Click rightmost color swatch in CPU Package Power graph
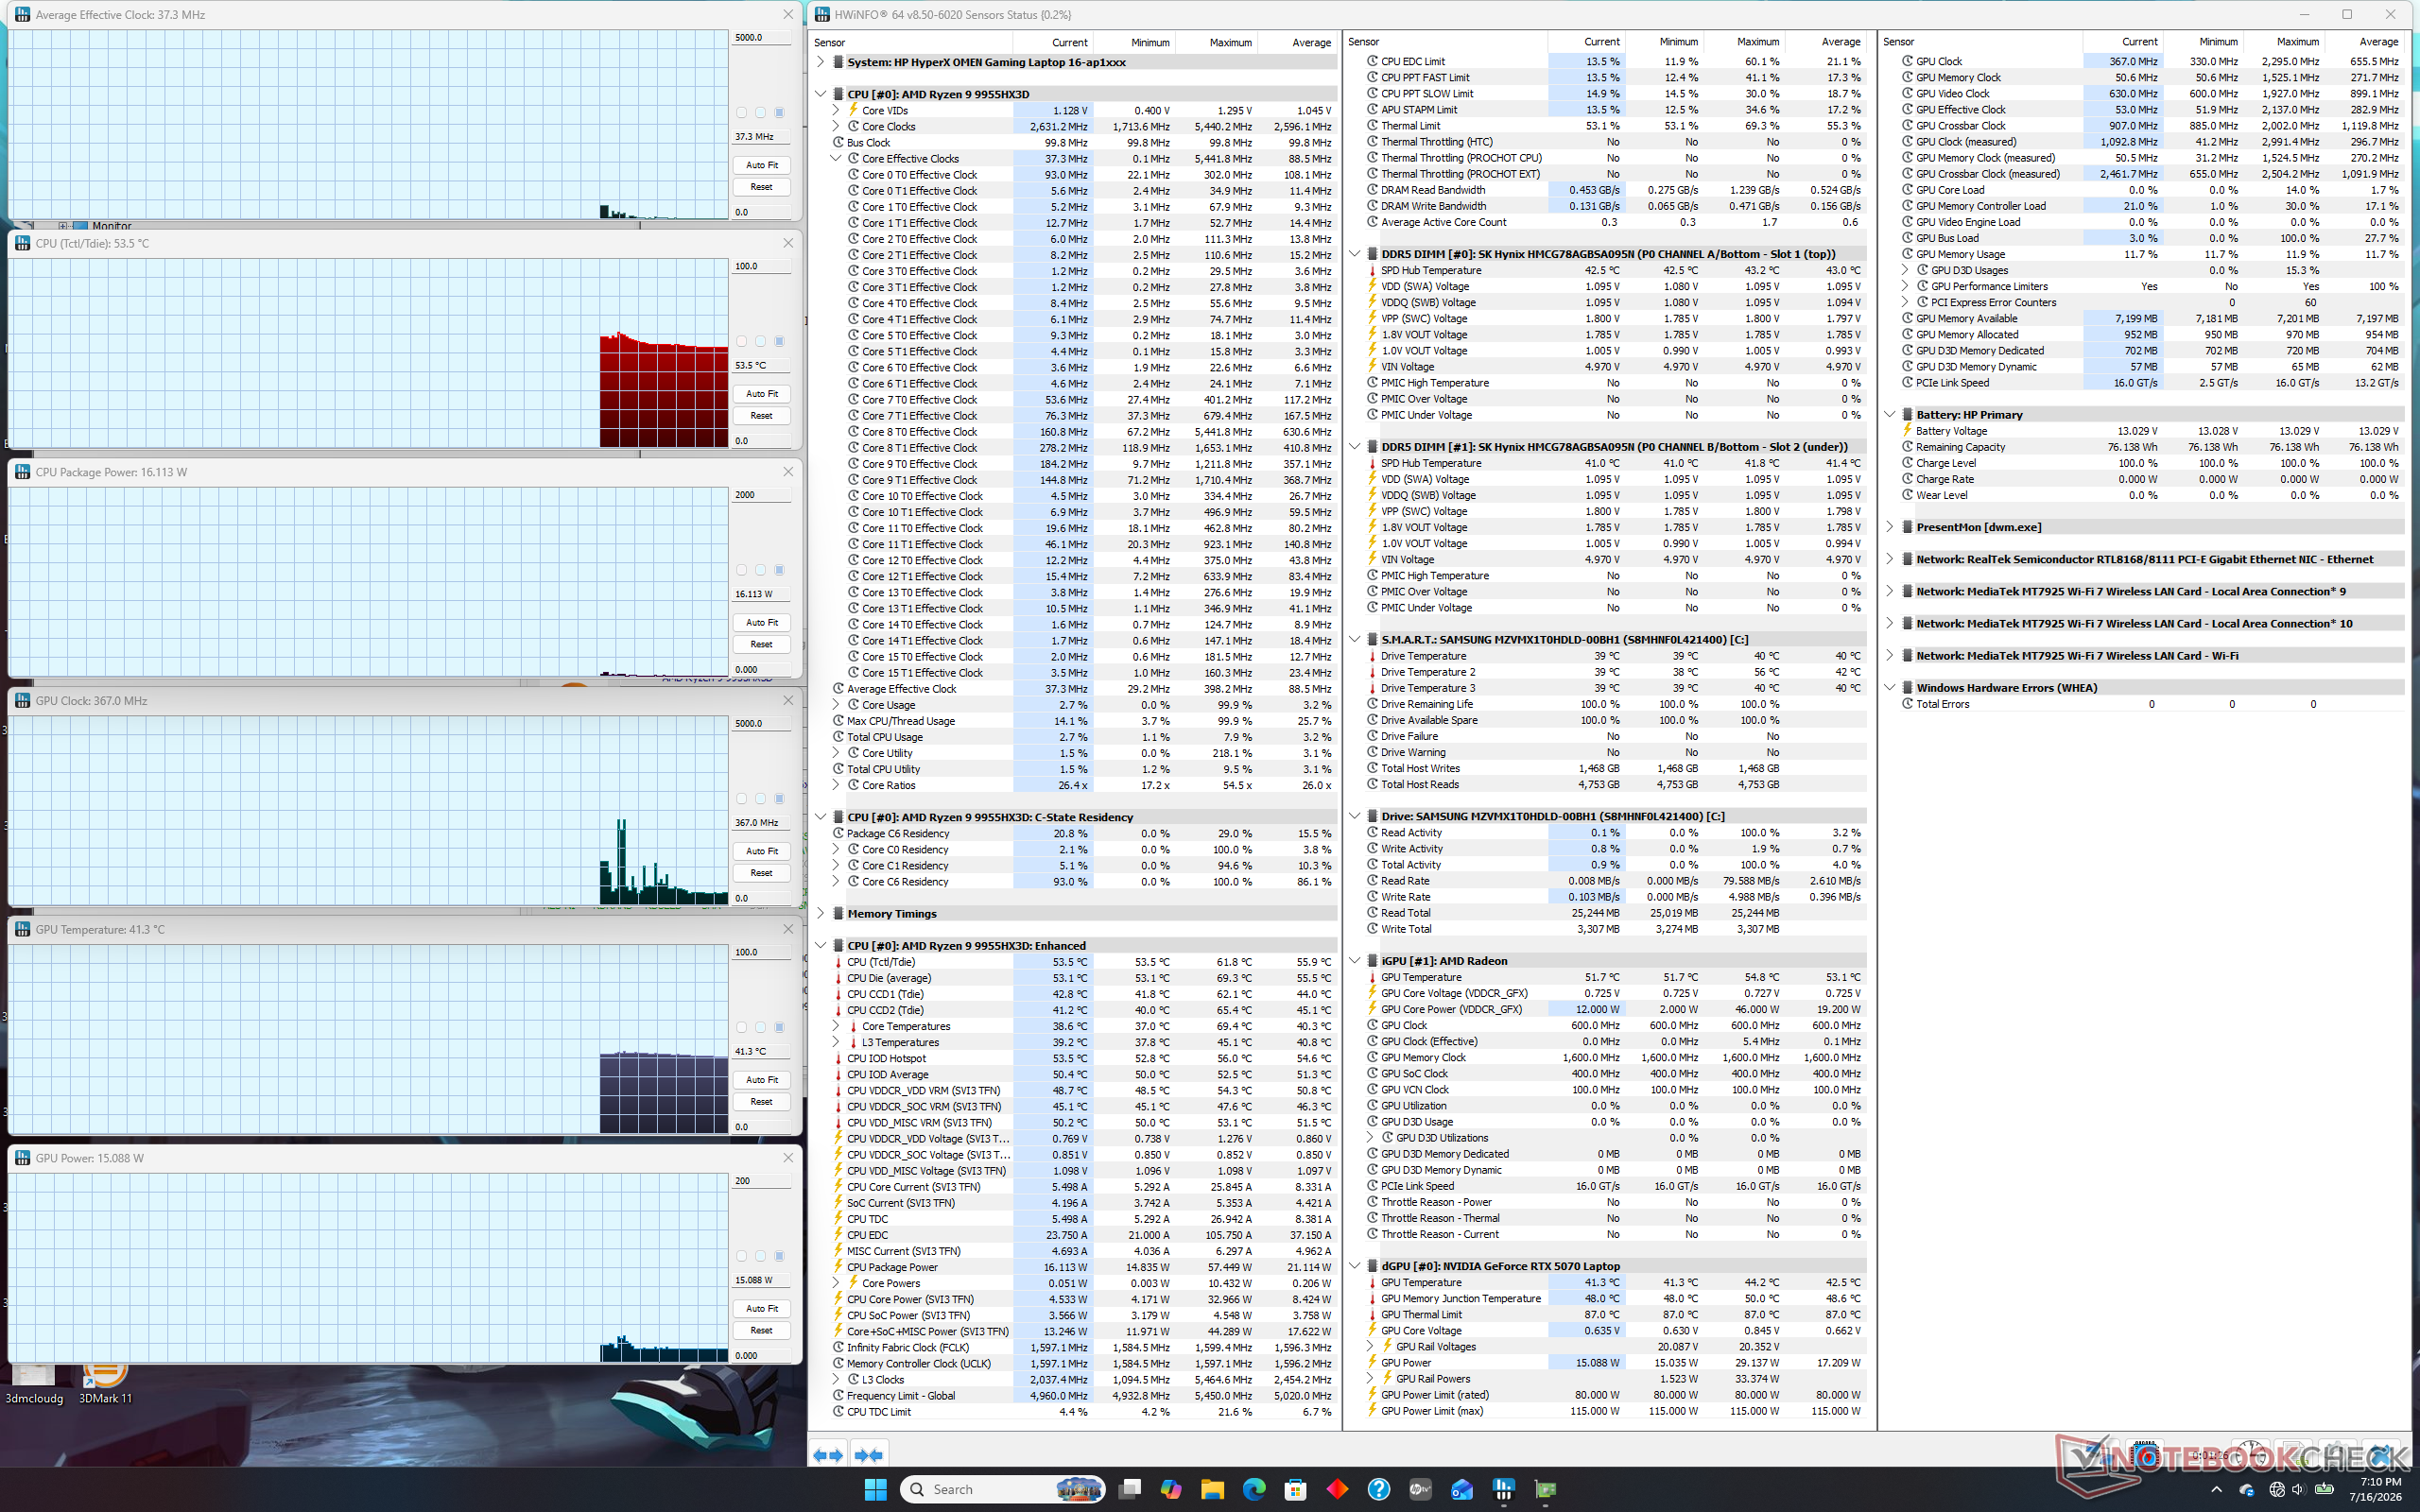 tap(779, 570)
